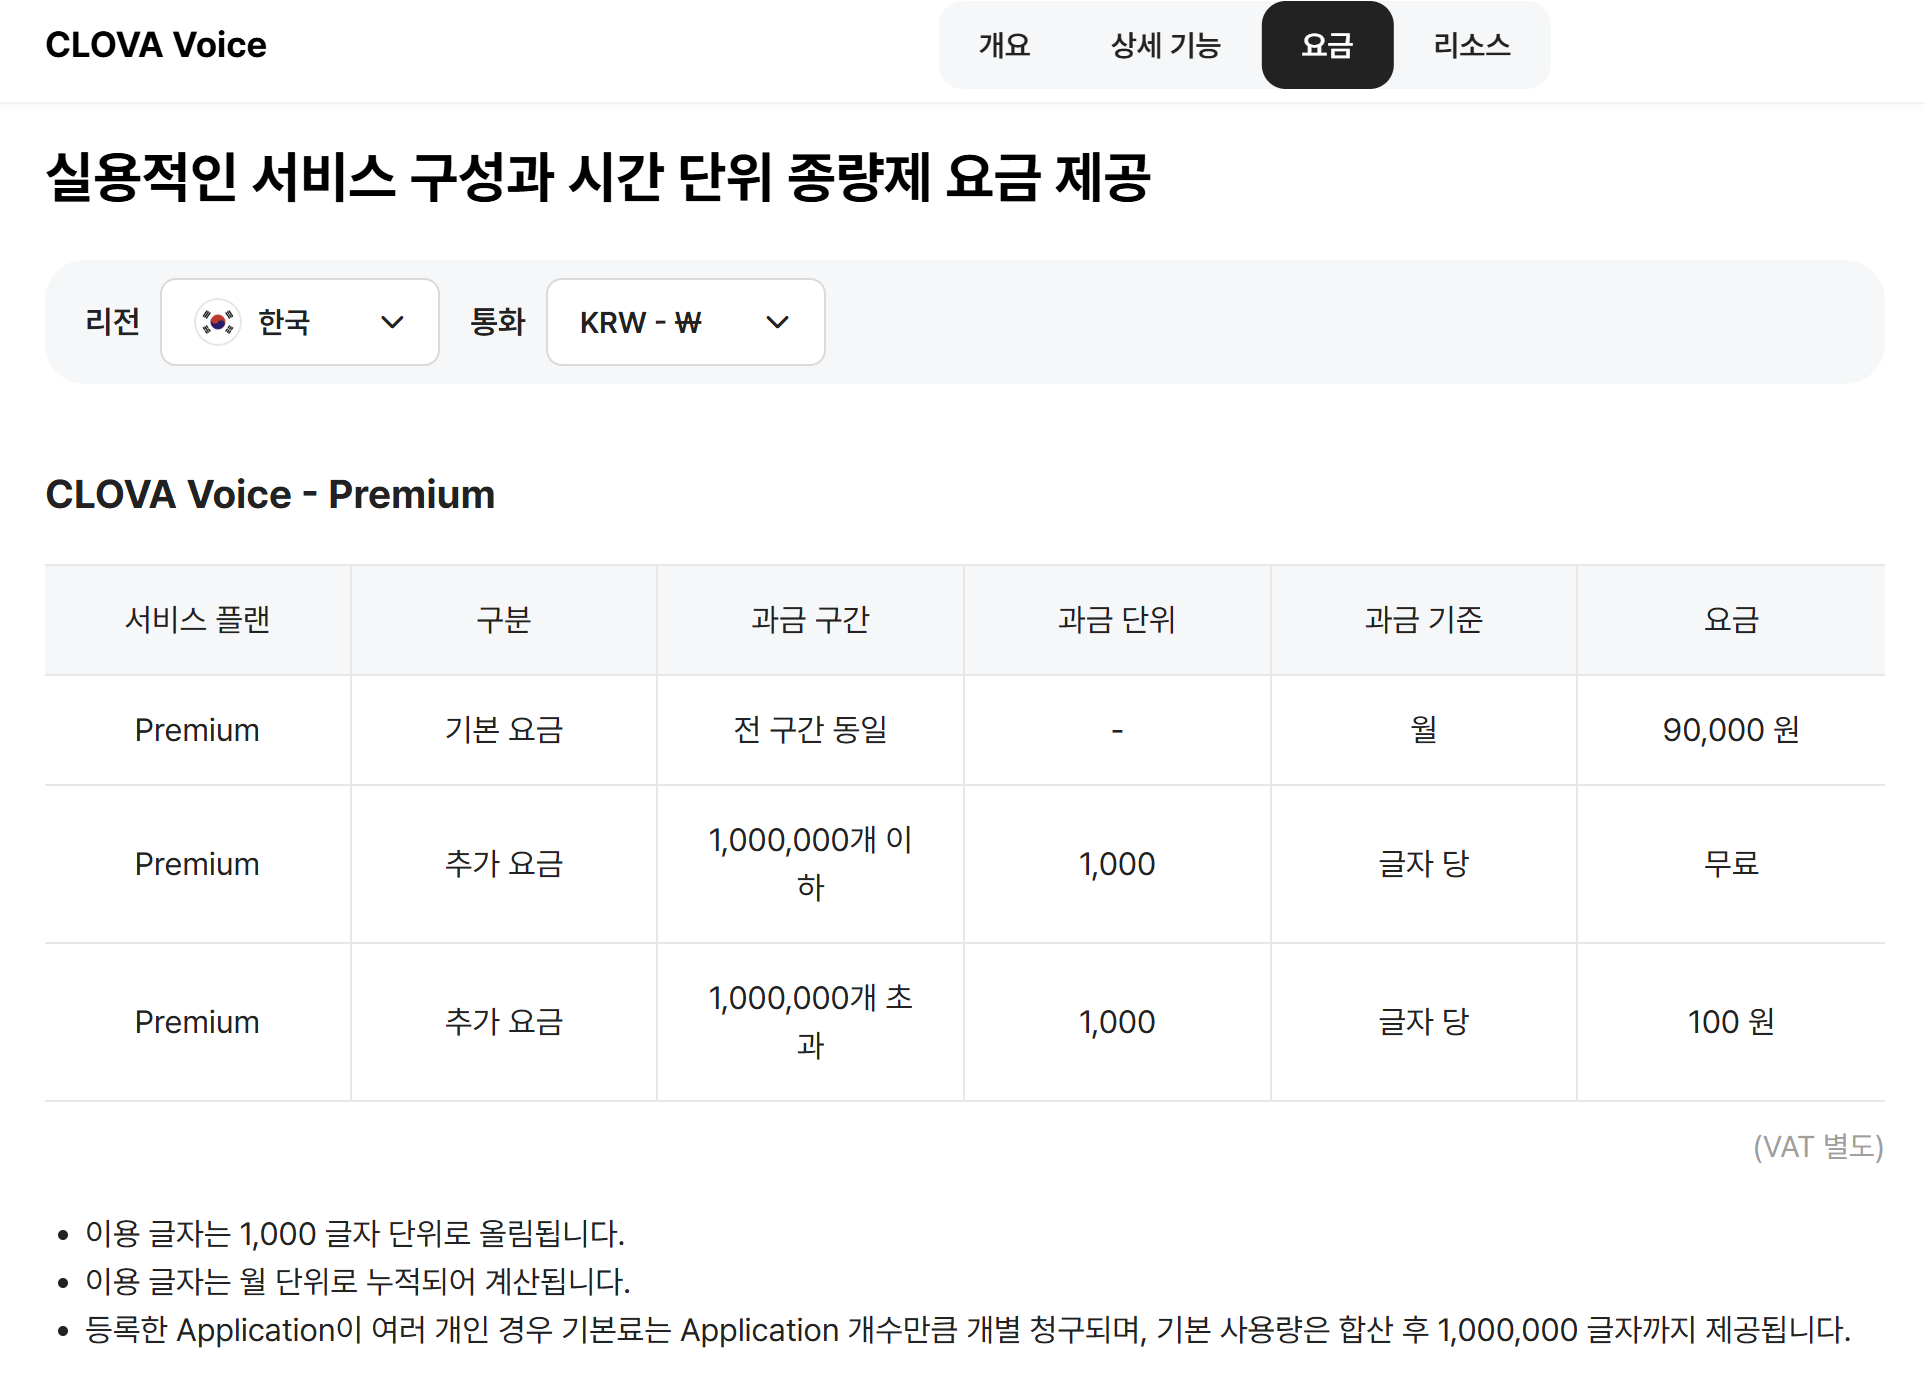Click the 90,000 원 price cell
The image size is (1924, 1380).
(1730, 730)
